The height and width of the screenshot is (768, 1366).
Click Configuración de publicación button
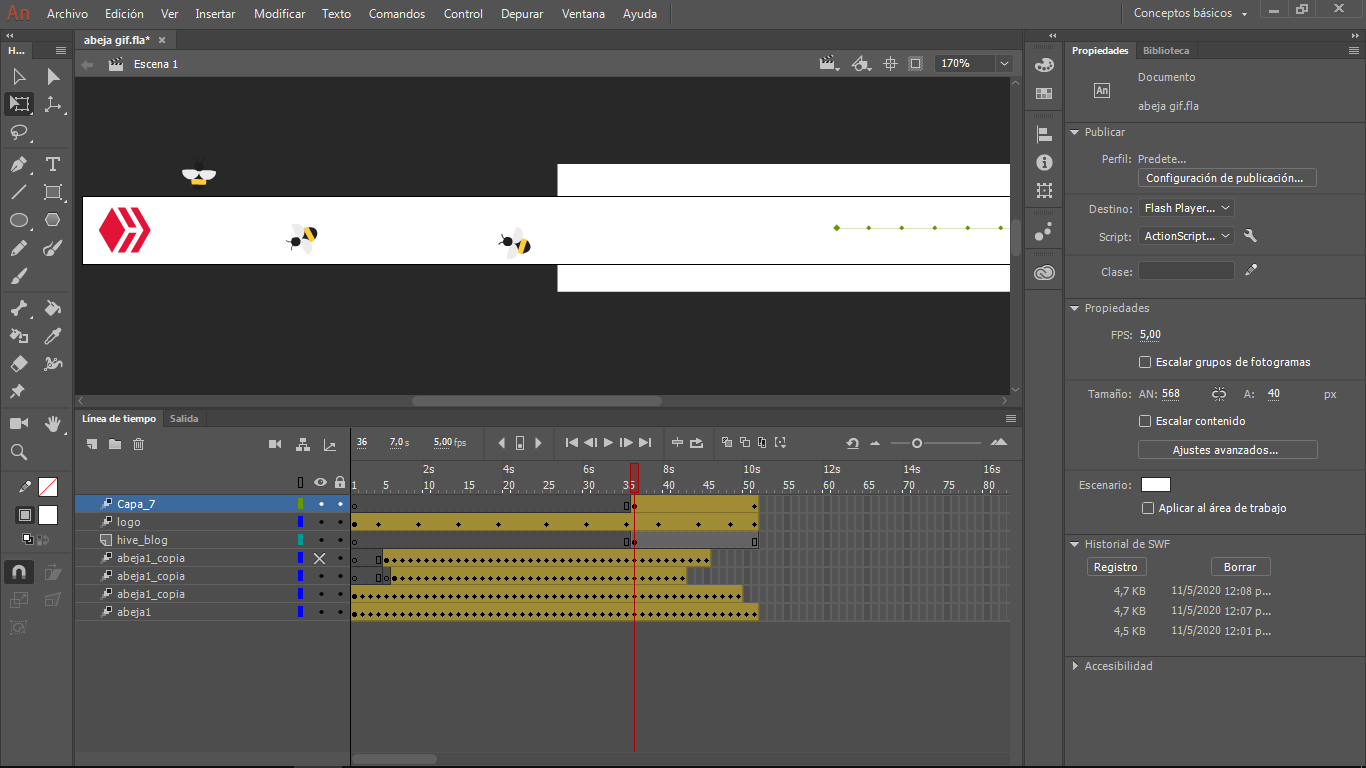click(x=1227, y=178)
